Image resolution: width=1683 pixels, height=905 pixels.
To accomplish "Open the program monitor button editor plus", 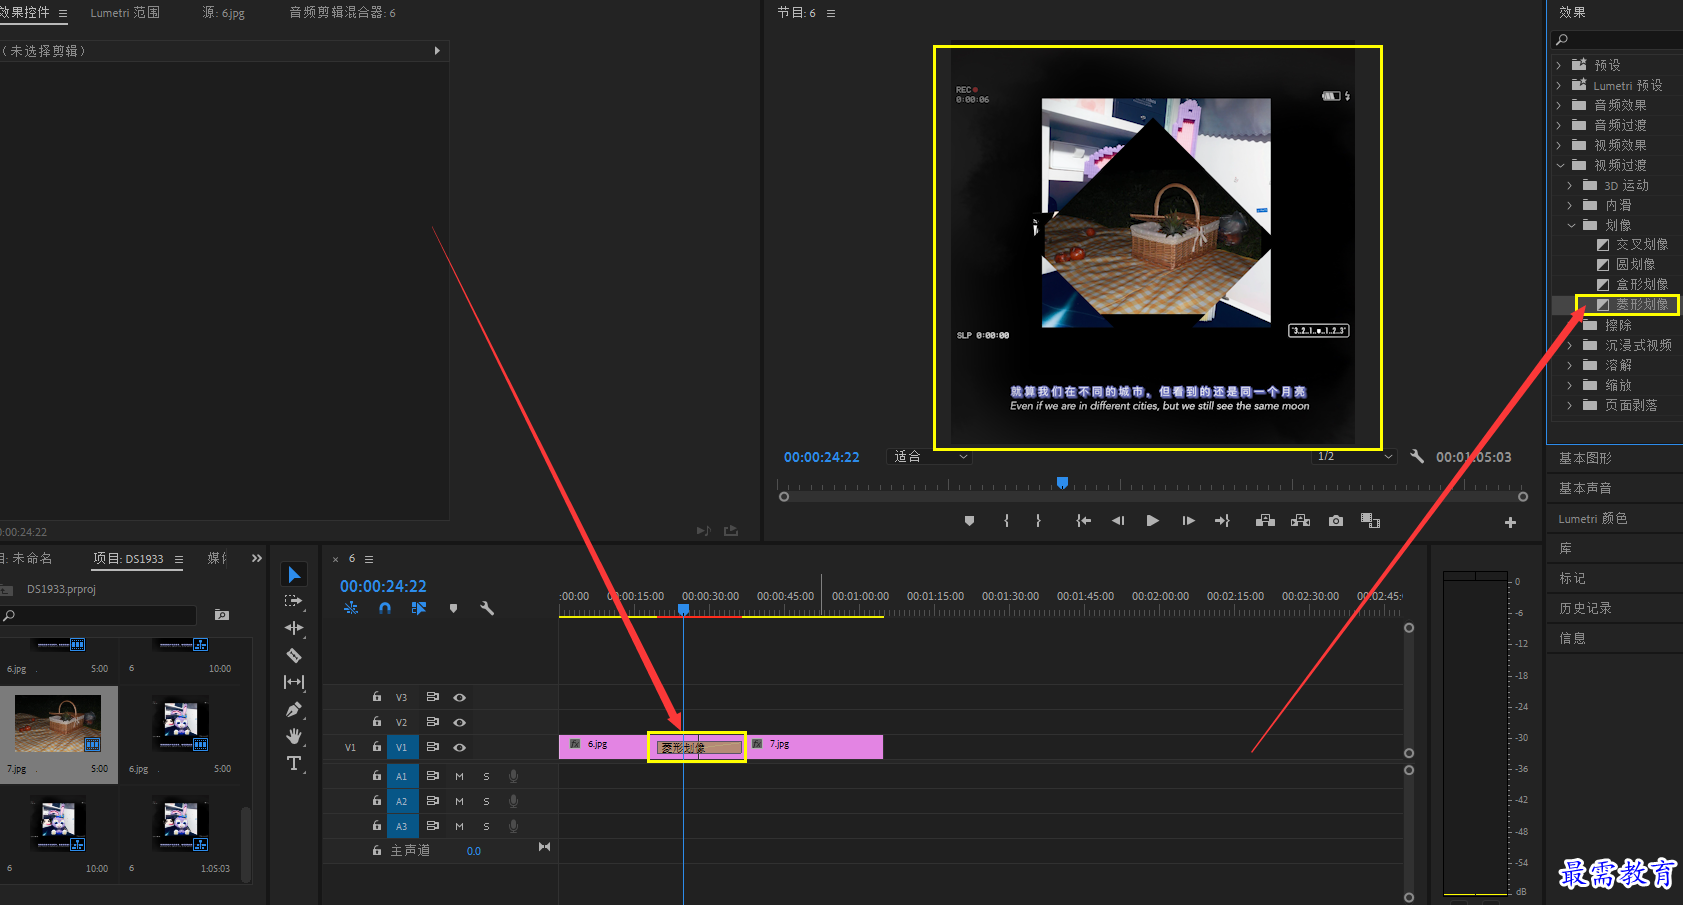I will [x=1510, y=522].
